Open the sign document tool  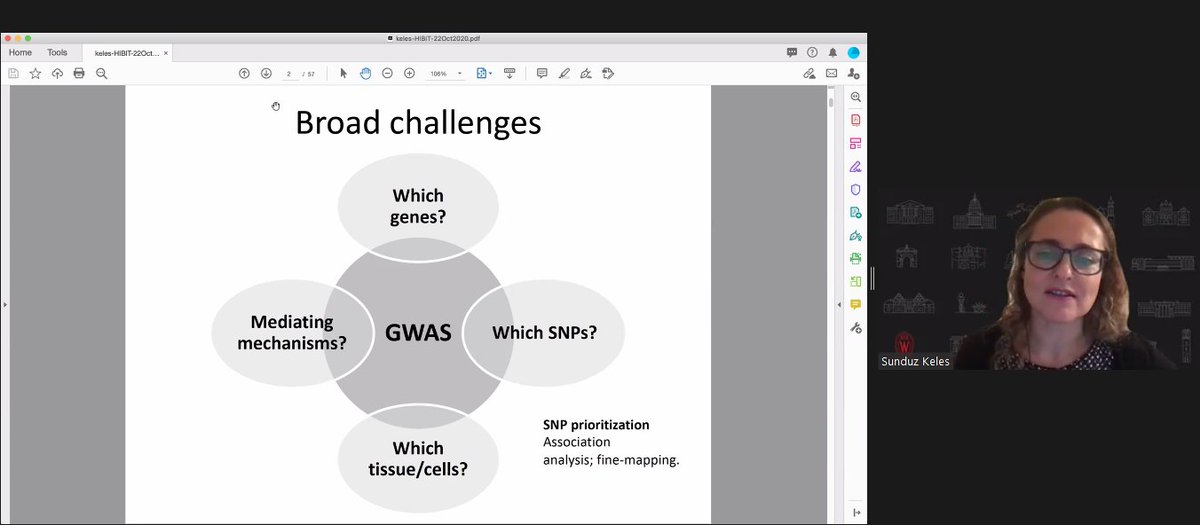[x=586, y=73]
